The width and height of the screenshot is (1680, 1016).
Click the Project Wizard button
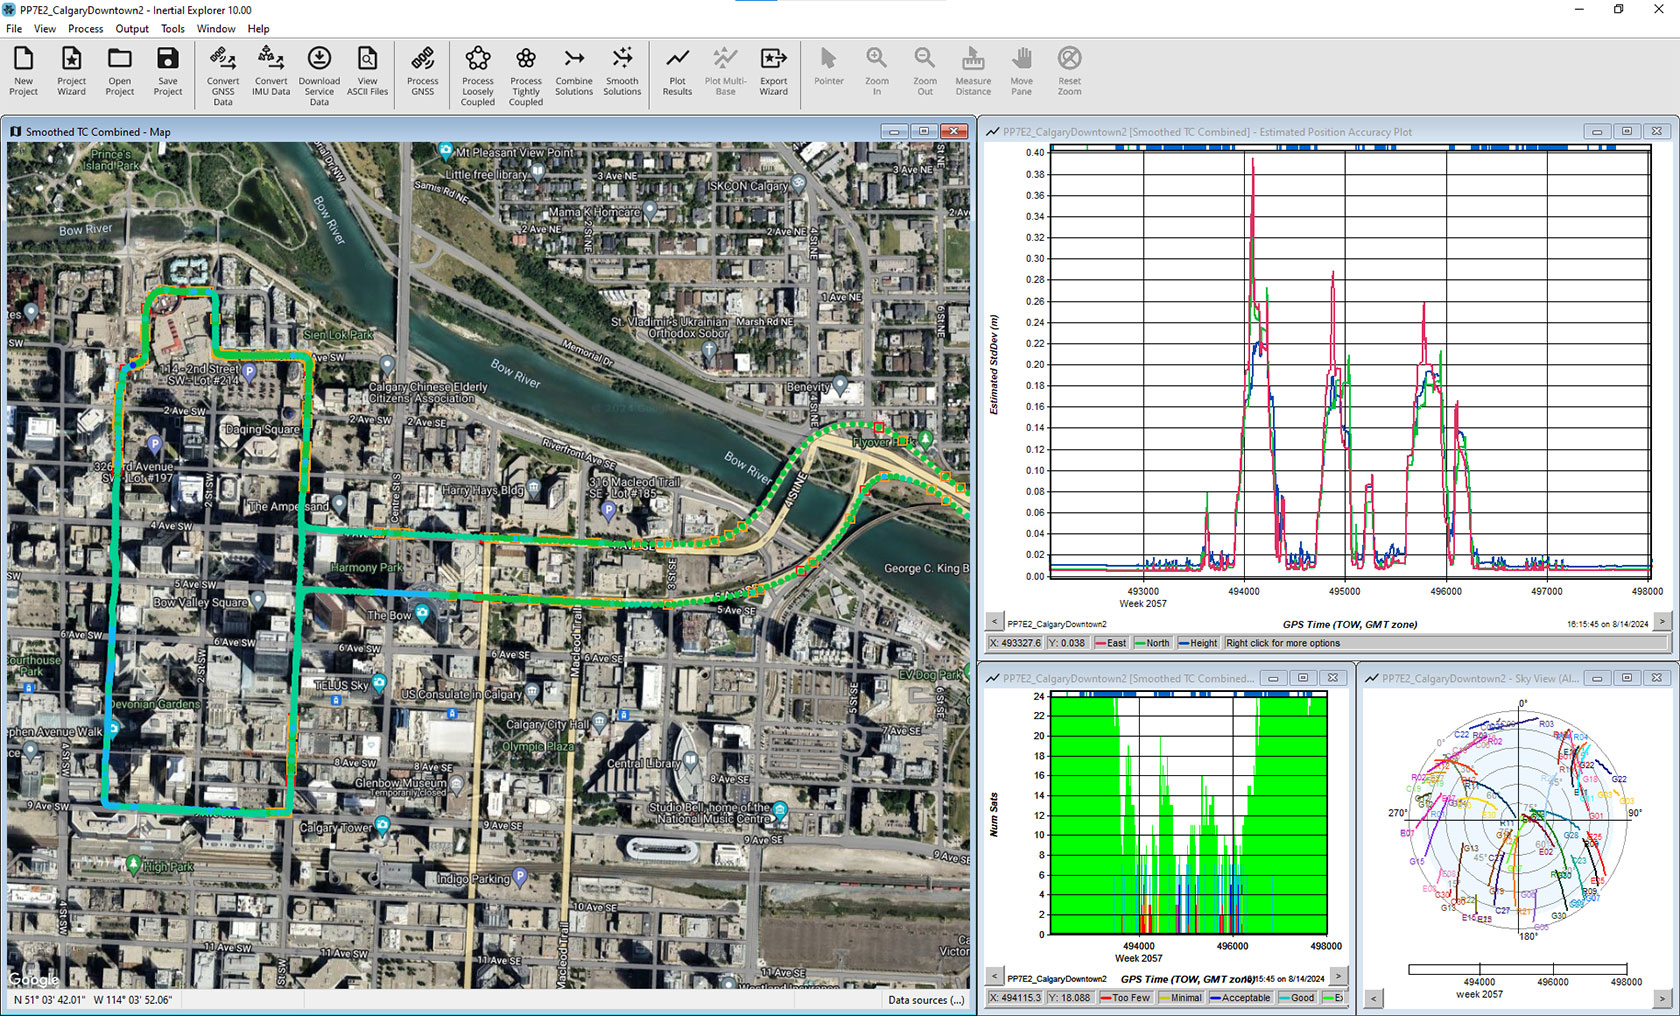click(71, 70)
